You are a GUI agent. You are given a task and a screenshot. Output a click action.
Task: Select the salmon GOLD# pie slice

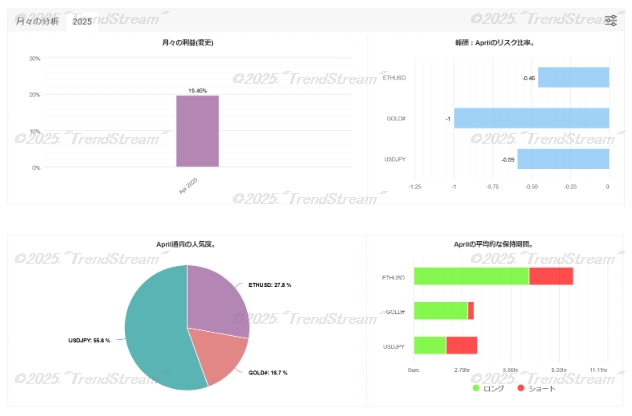pyautogui.click(x=220, y=353)
